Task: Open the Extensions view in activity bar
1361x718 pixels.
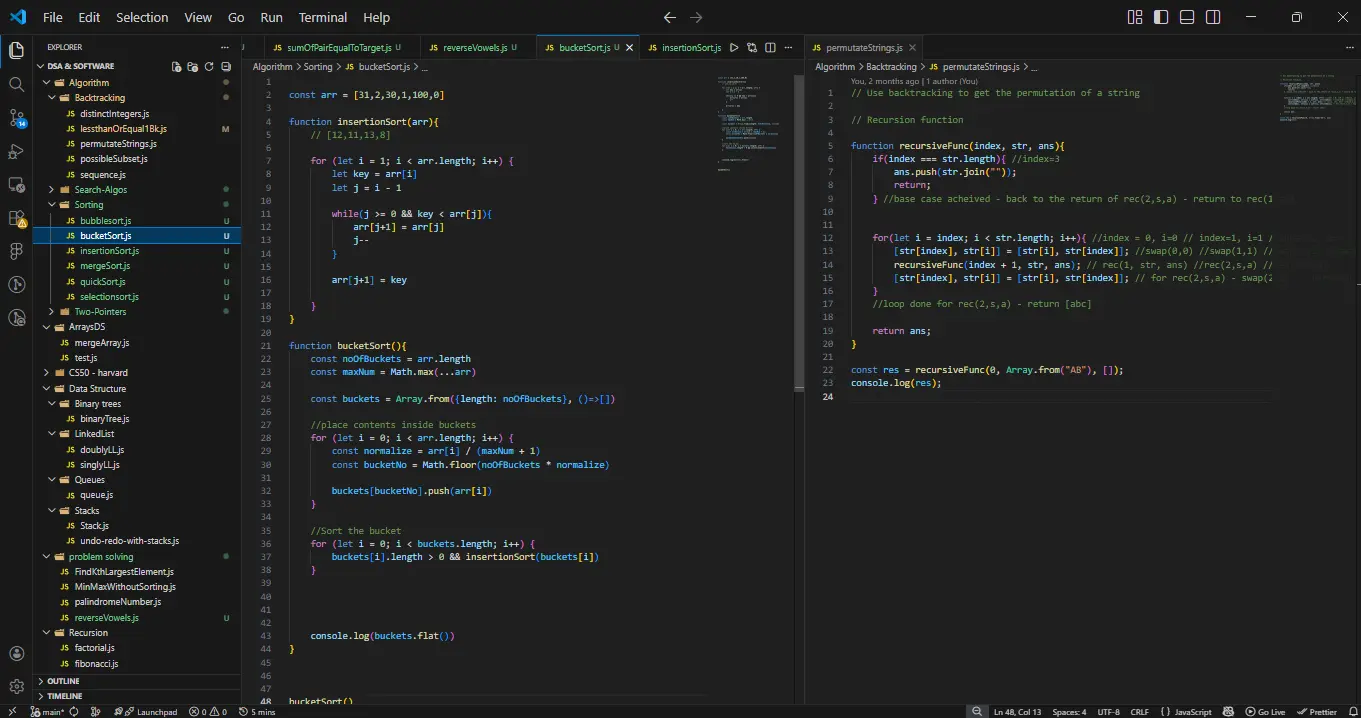Action: tap(16, 218)
